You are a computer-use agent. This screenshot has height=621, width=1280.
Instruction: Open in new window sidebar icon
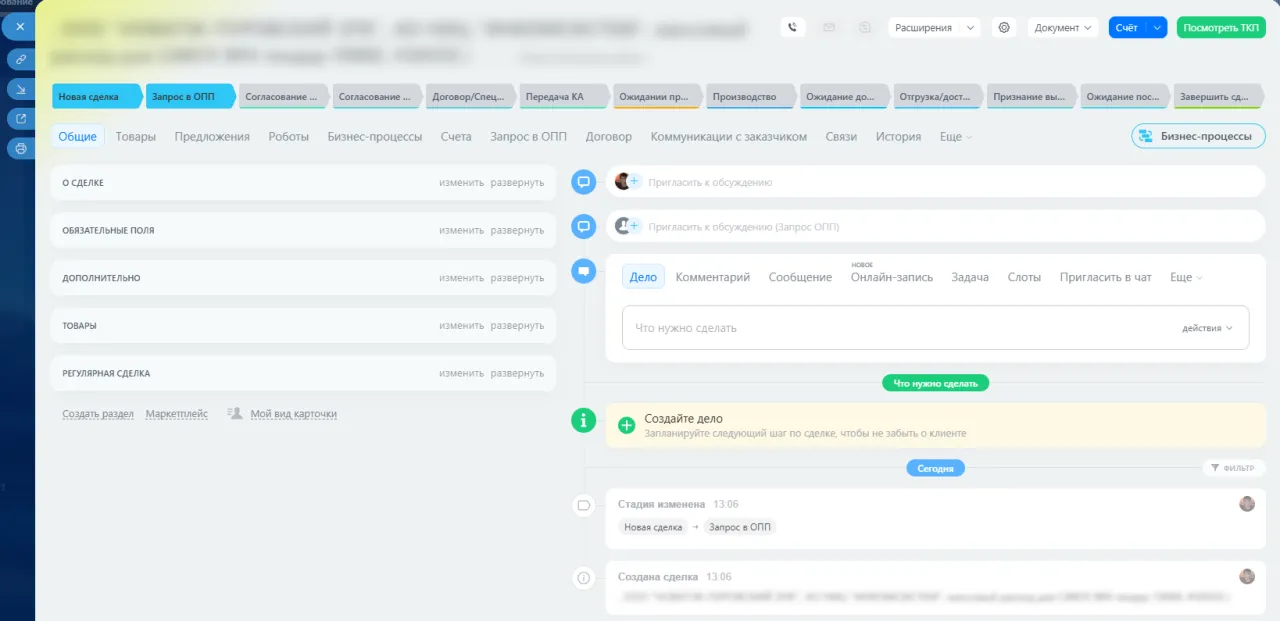tap(20, 119)
